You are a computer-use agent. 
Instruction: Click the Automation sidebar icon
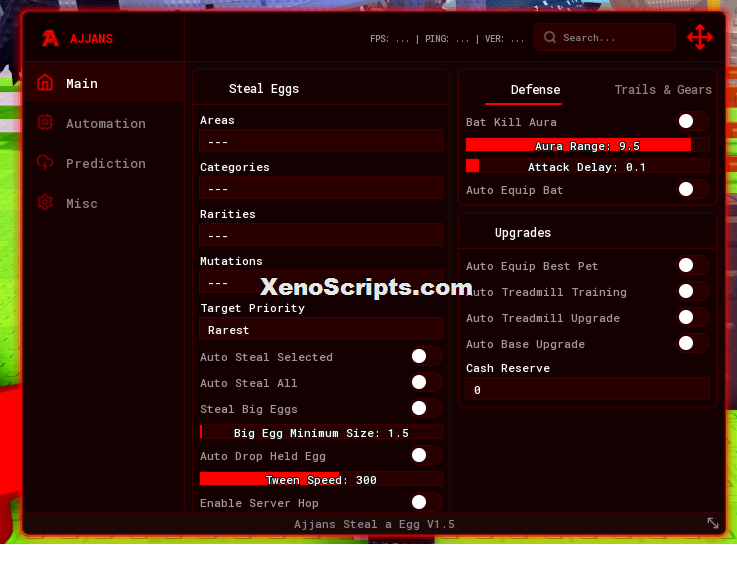click(45, 122)
